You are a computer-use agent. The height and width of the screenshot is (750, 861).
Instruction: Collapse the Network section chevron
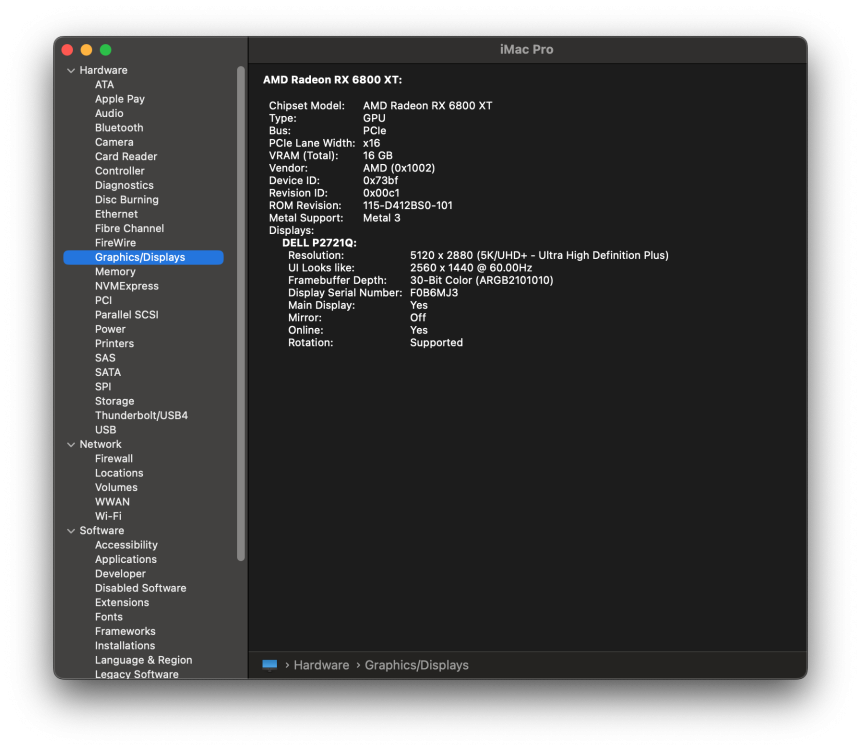[71, 444]
